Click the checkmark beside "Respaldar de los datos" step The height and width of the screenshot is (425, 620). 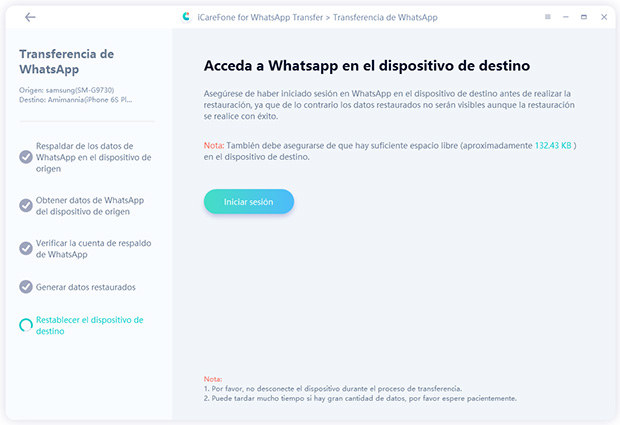tap(26, 157)
